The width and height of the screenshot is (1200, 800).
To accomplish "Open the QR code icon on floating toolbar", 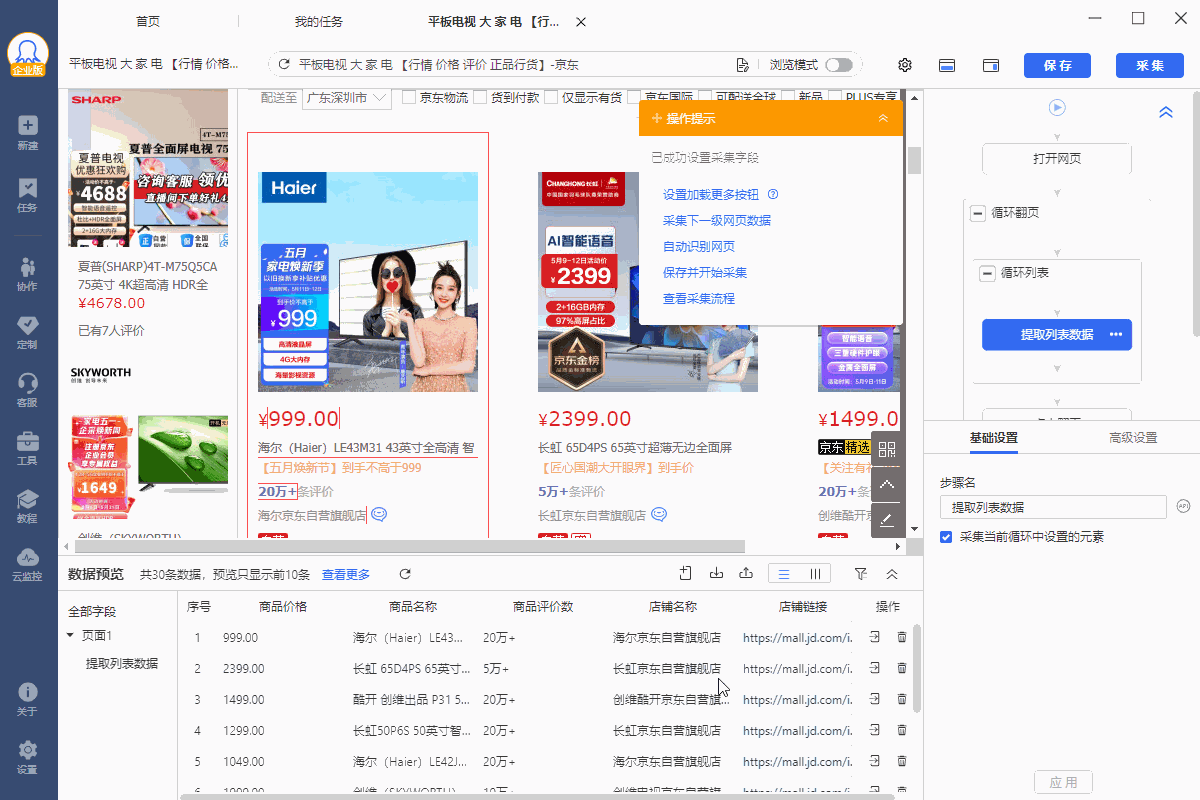I will [887, 449].
